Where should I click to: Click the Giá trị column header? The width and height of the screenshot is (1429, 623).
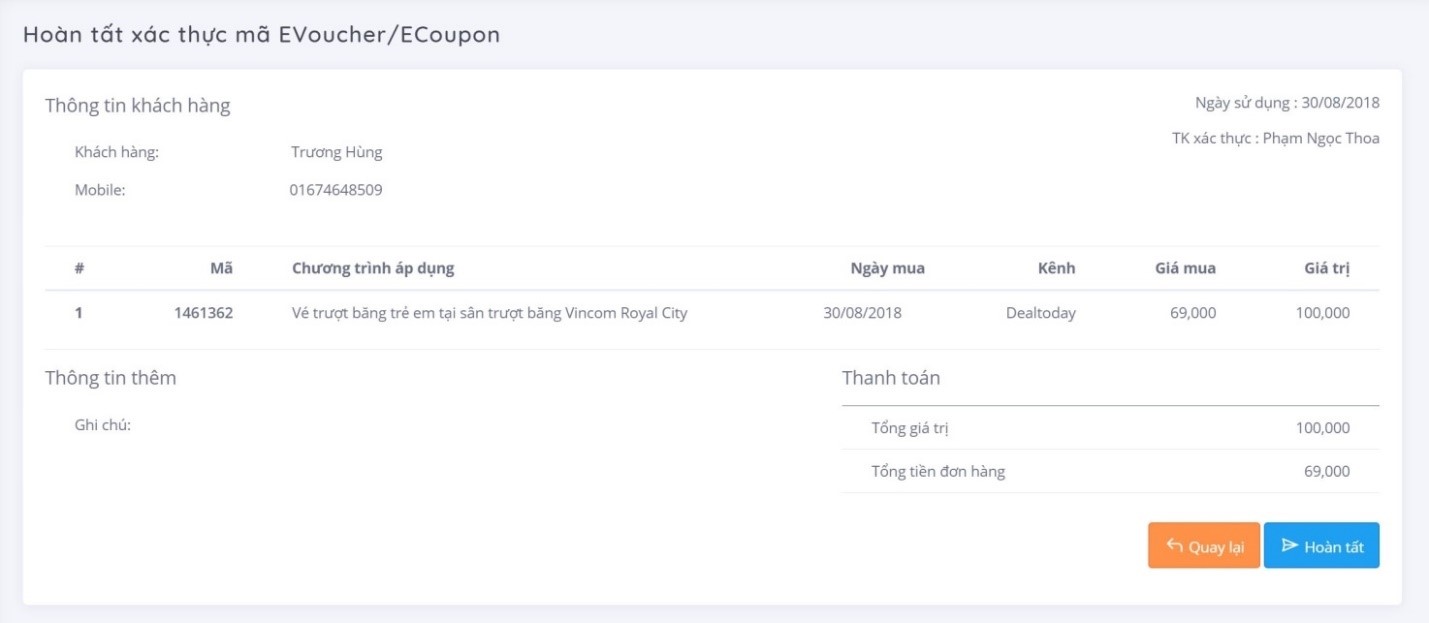[x=1327, y=268]
